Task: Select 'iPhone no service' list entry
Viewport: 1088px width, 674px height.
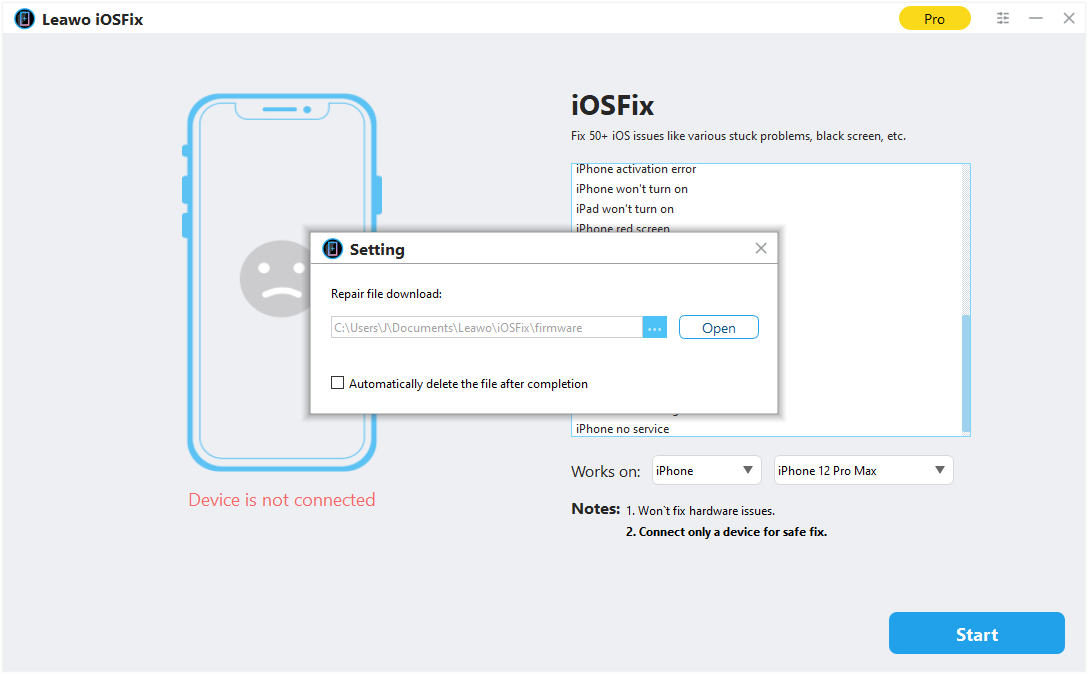Action: click(x=622, y=429)
